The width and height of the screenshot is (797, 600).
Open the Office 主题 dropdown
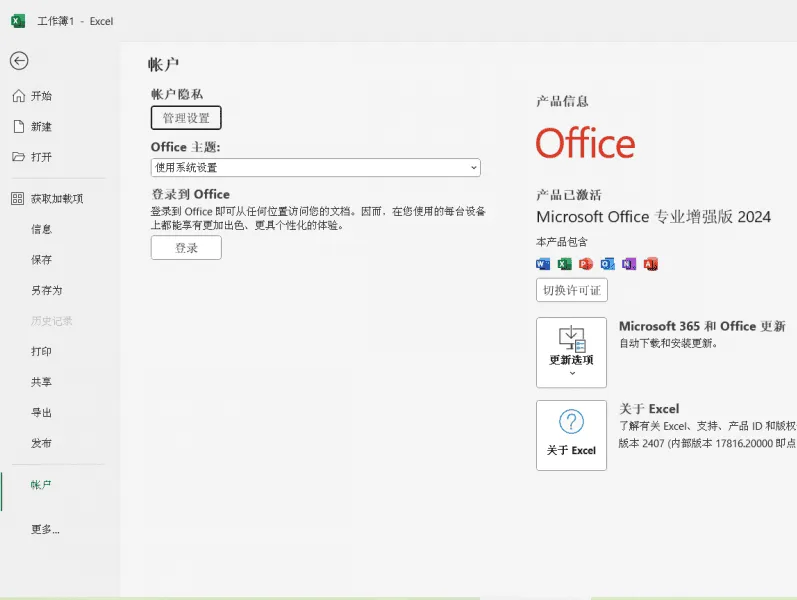(315, 168)
